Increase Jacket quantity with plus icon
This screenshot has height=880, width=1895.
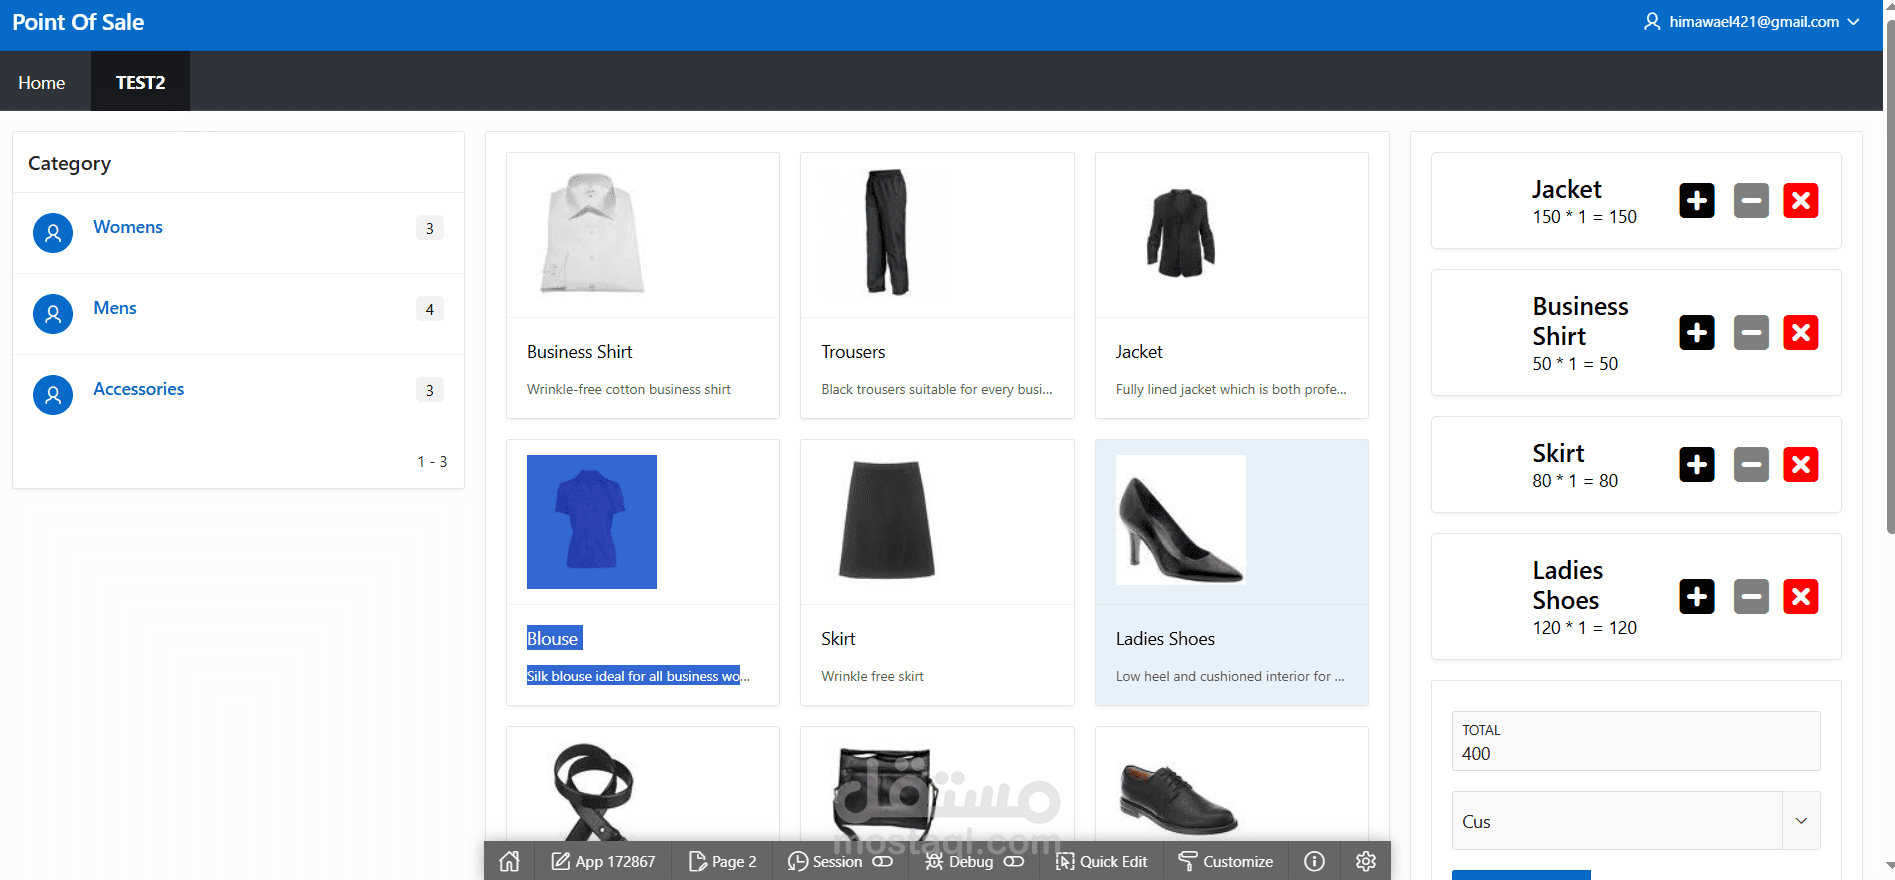coord(1697,200)
